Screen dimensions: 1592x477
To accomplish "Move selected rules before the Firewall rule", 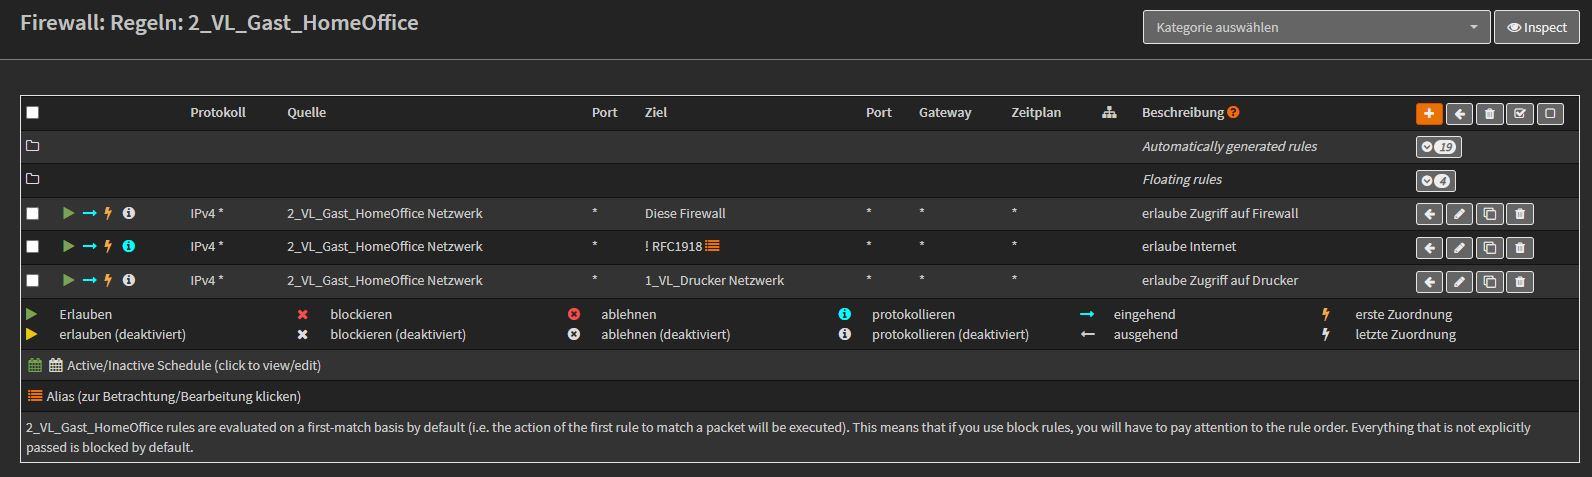I will pos(1429,214).
